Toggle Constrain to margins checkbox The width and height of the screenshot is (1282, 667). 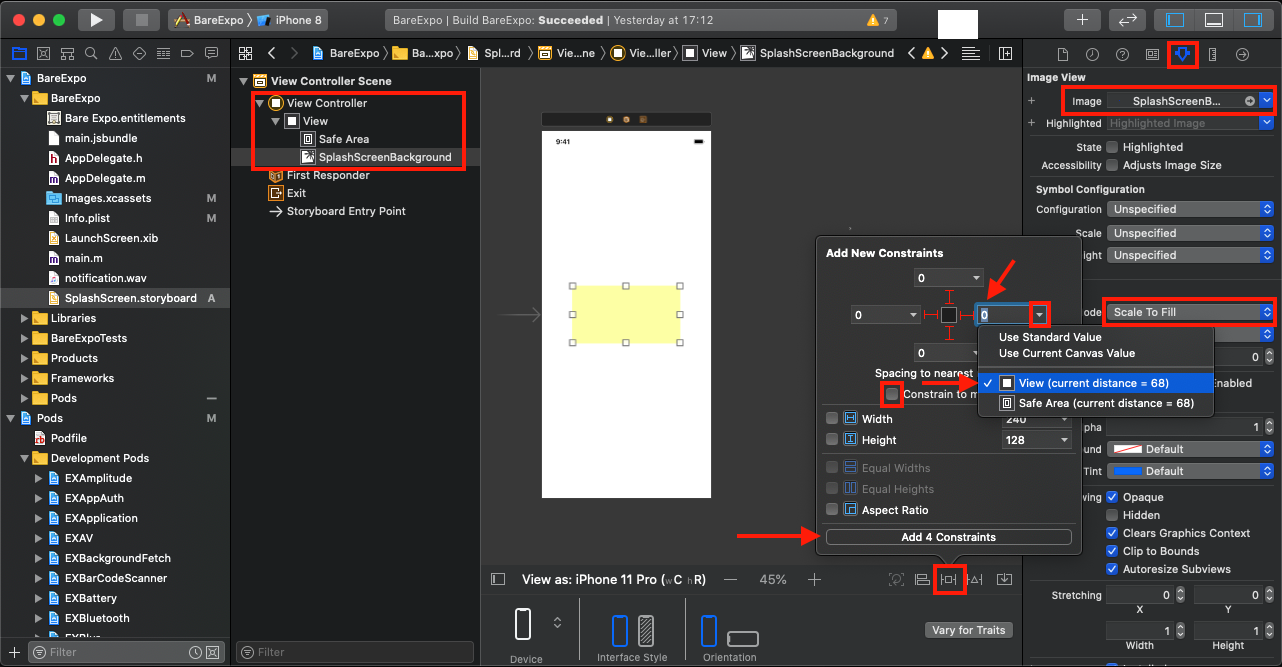tap(892, 394)
